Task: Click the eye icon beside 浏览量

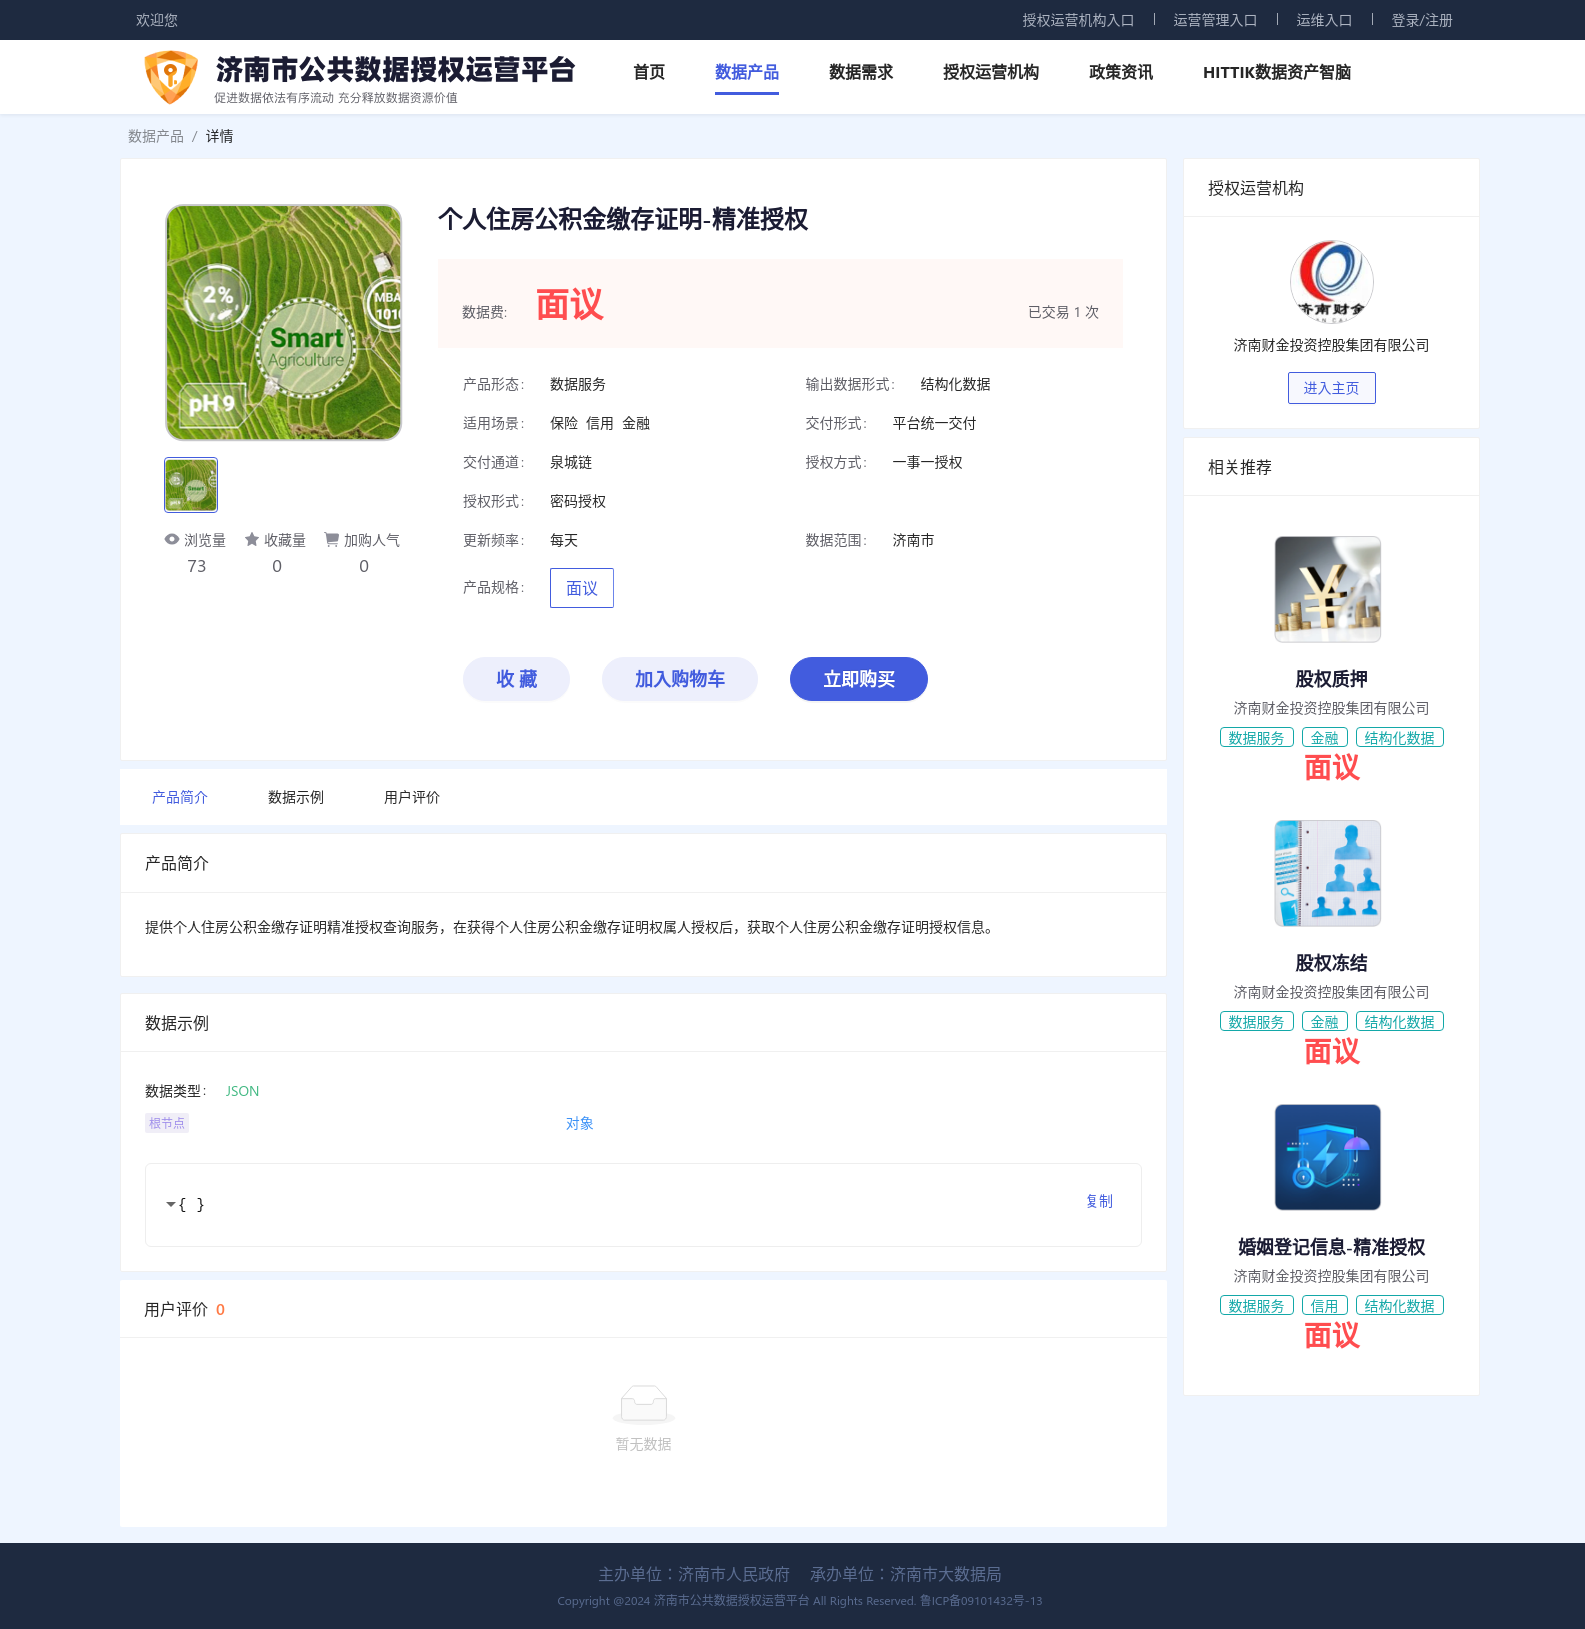Action: tap(172, 539)
